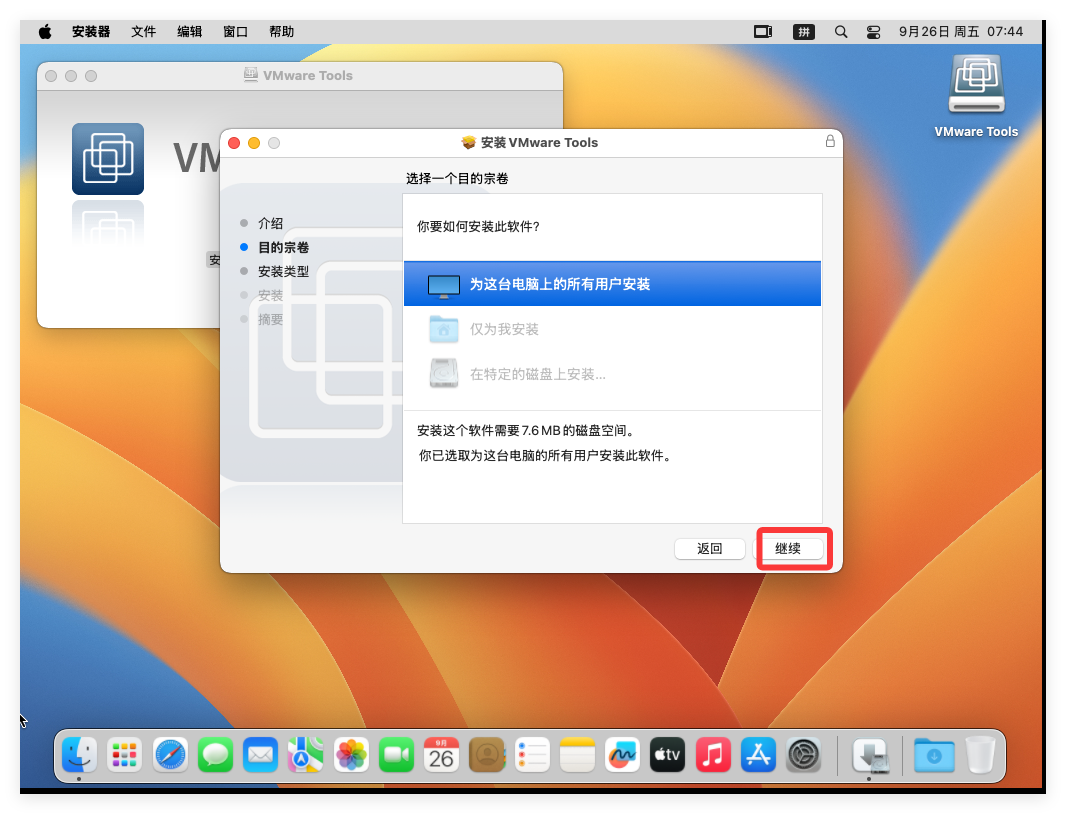Image resolution: width=1066 pixels, height=814 pixels.
Task: Open the Apple menu
Action: 45,31
